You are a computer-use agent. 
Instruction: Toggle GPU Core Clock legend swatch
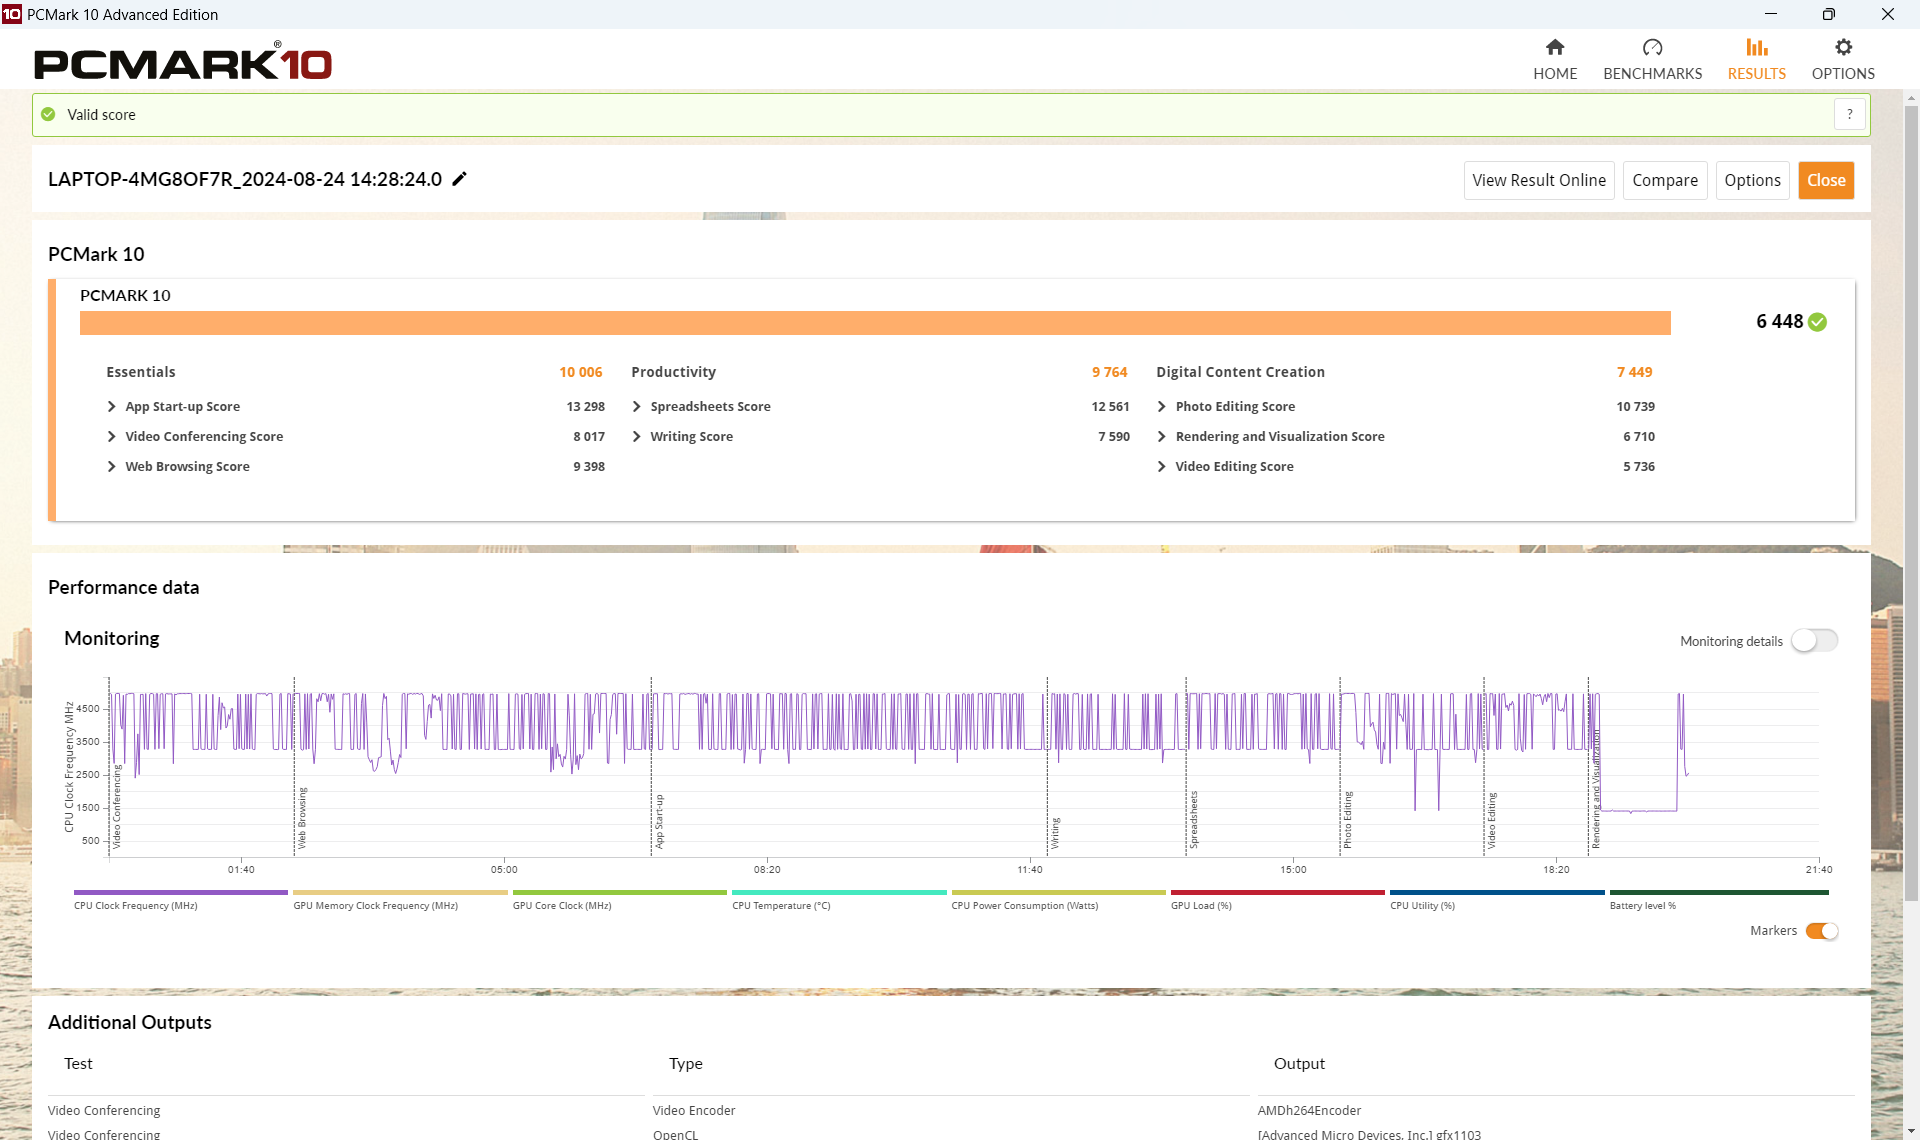tap(619, 892)
